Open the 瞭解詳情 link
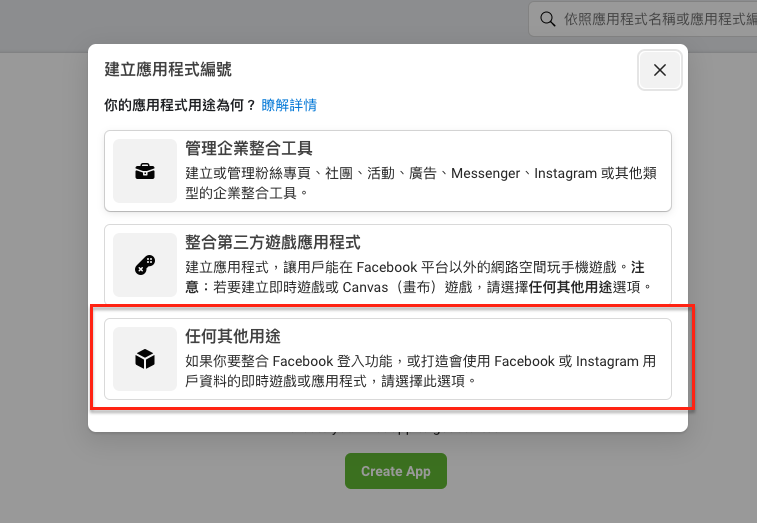The width and height of the screenshot is (757, 523). 289,105
